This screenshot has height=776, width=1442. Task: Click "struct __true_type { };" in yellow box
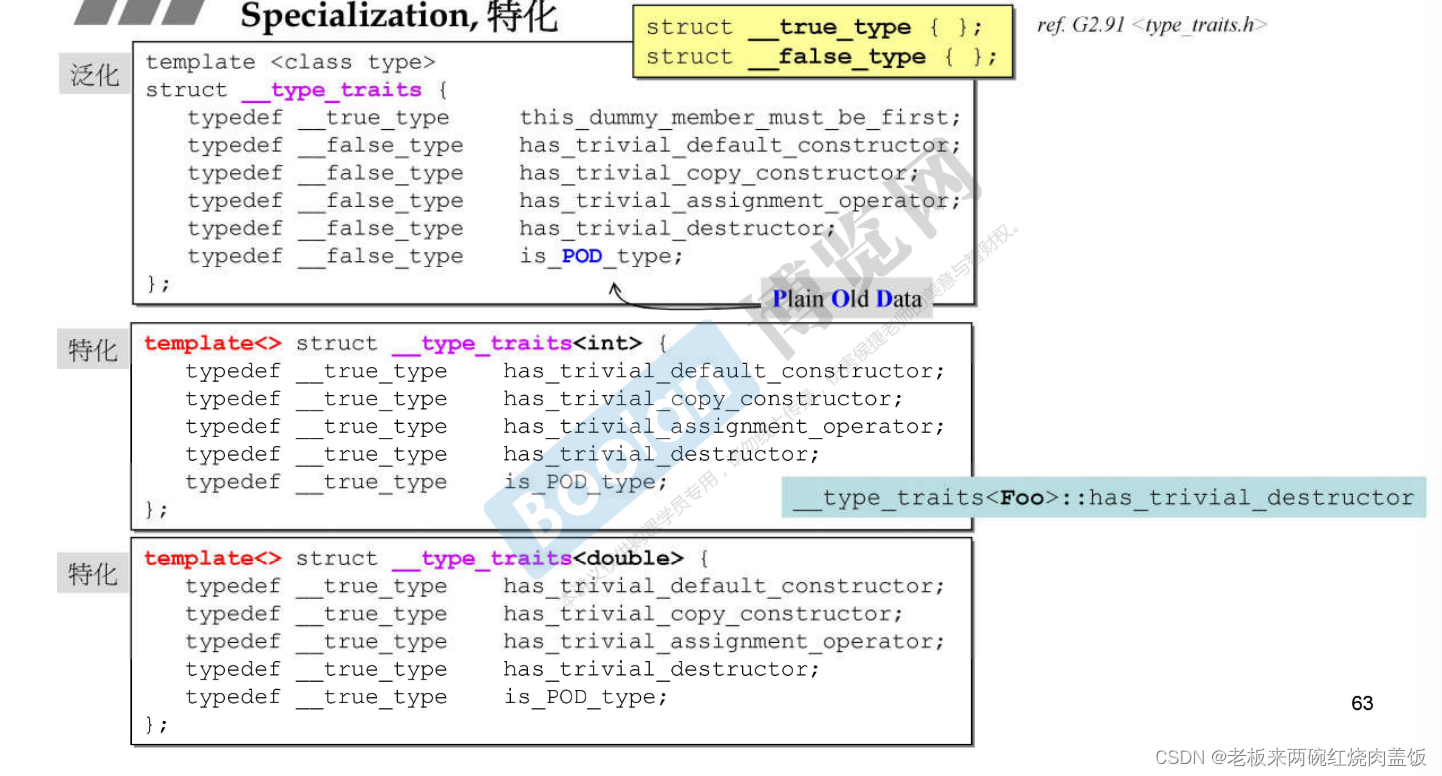(x=814, y=27)
